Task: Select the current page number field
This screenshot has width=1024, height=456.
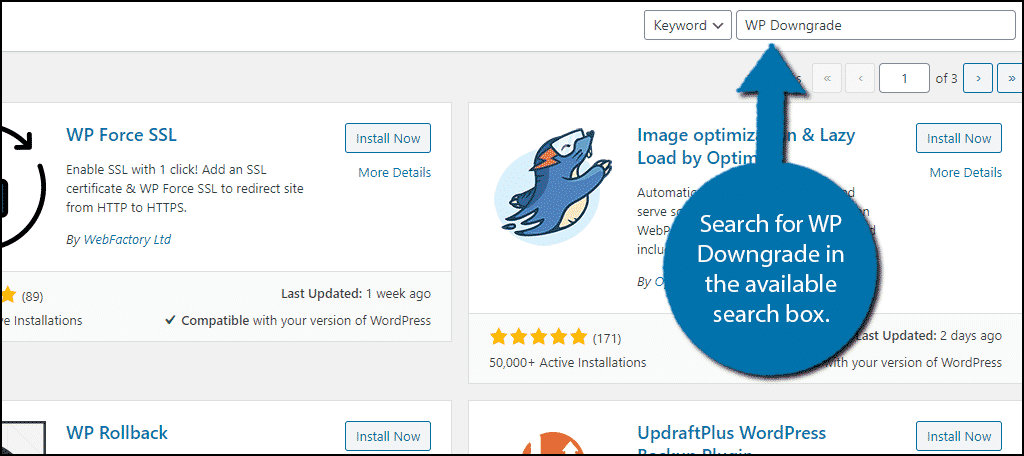Action: (x=904, y=78)
